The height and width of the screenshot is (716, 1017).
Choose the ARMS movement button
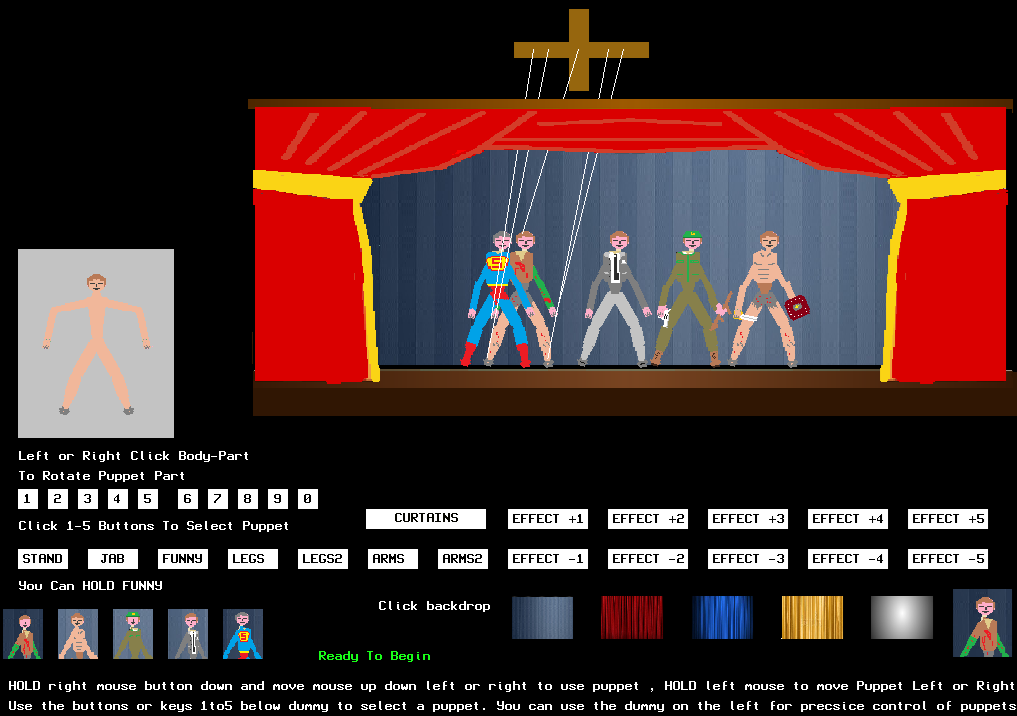(x=393, y=559)
